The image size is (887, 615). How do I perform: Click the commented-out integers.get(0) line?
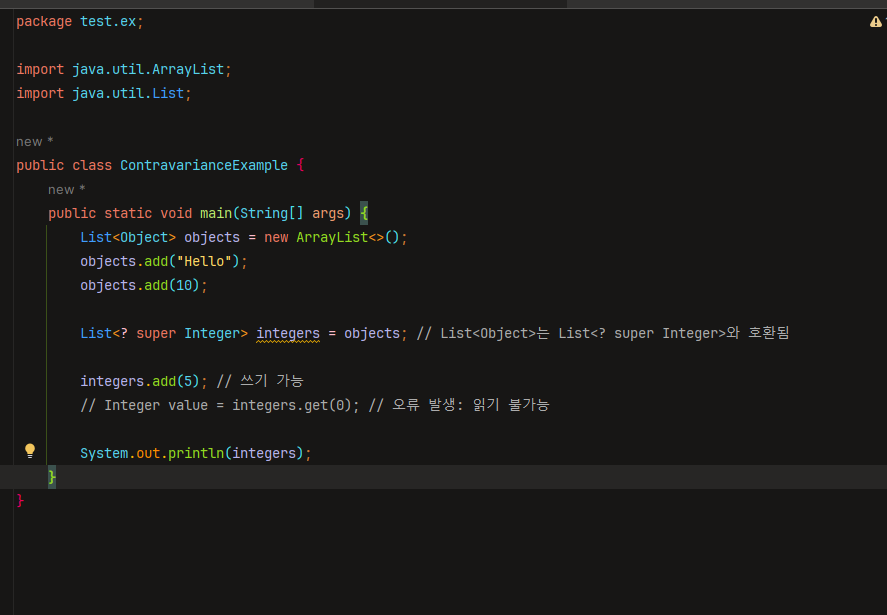point(314,405)
